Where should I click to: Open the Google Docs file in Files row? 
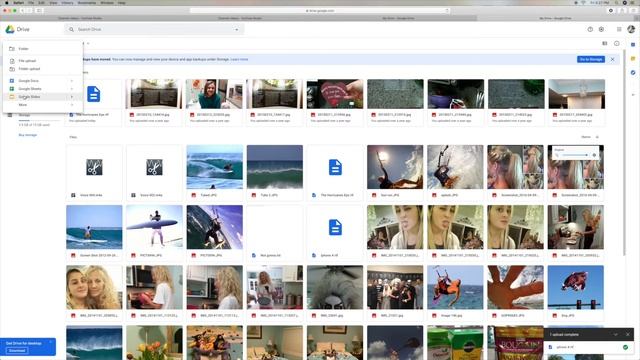[x=335, y=167]
